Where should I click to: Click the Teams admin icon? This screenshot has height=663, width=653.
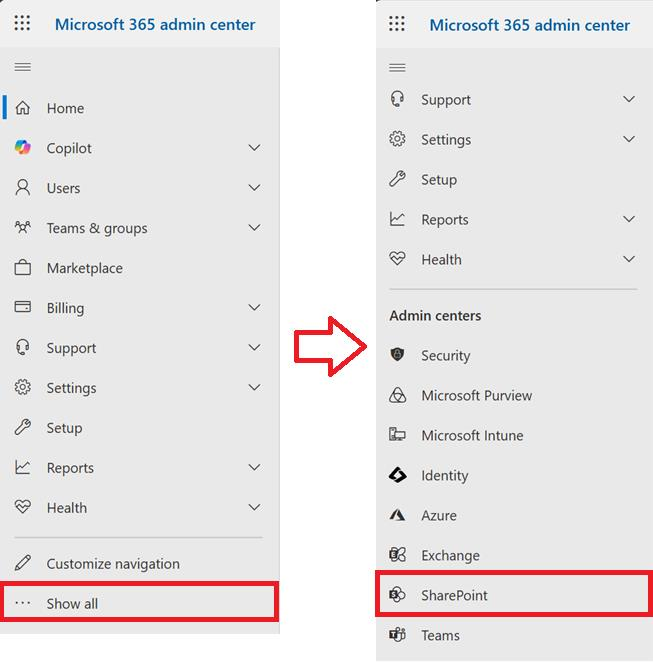tap(397, 635)
